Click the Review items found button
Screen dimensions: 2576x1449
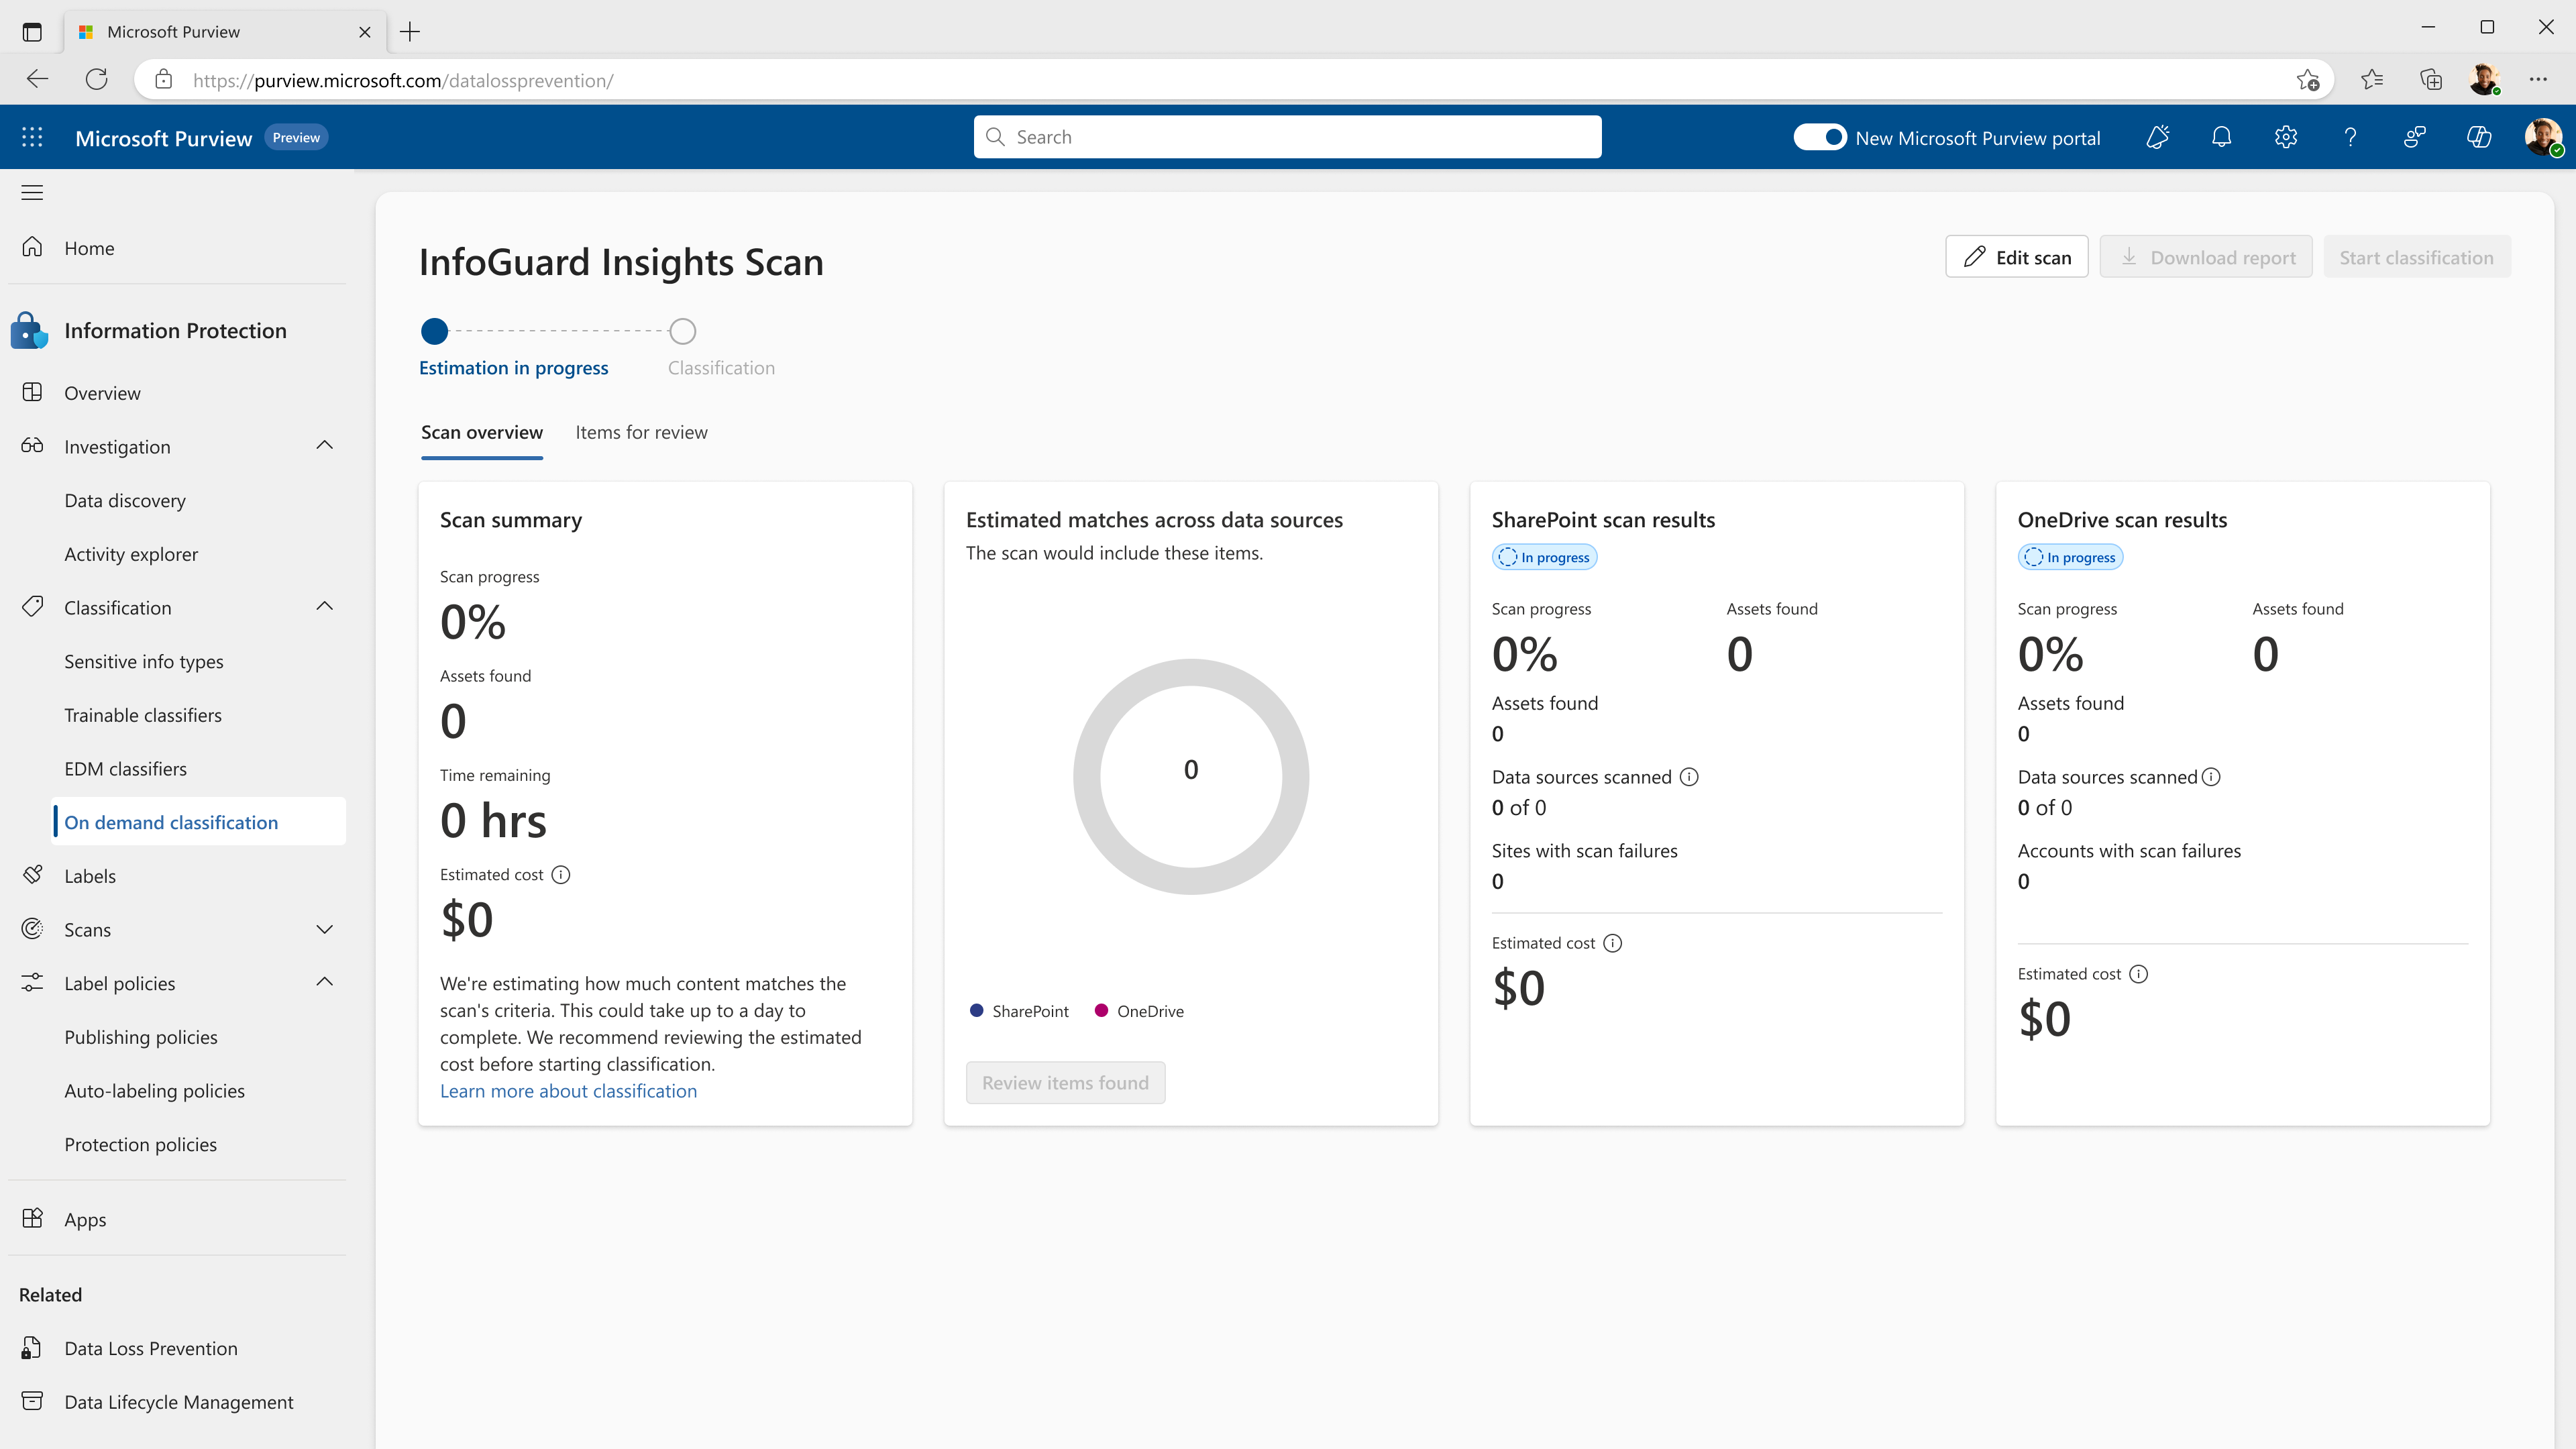(1065, 1083)
